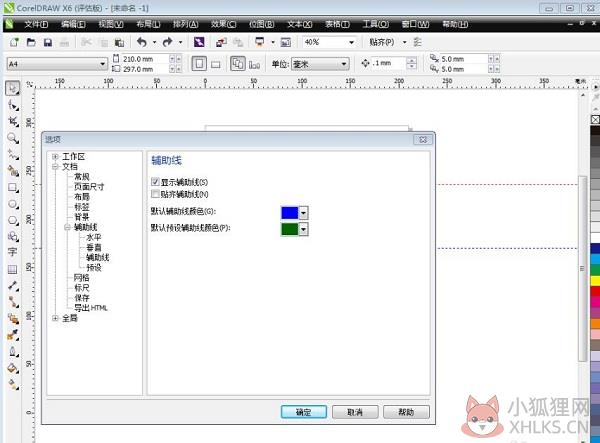
Task: Confirm the dialog with the OK button
Action: coord(304,412)
